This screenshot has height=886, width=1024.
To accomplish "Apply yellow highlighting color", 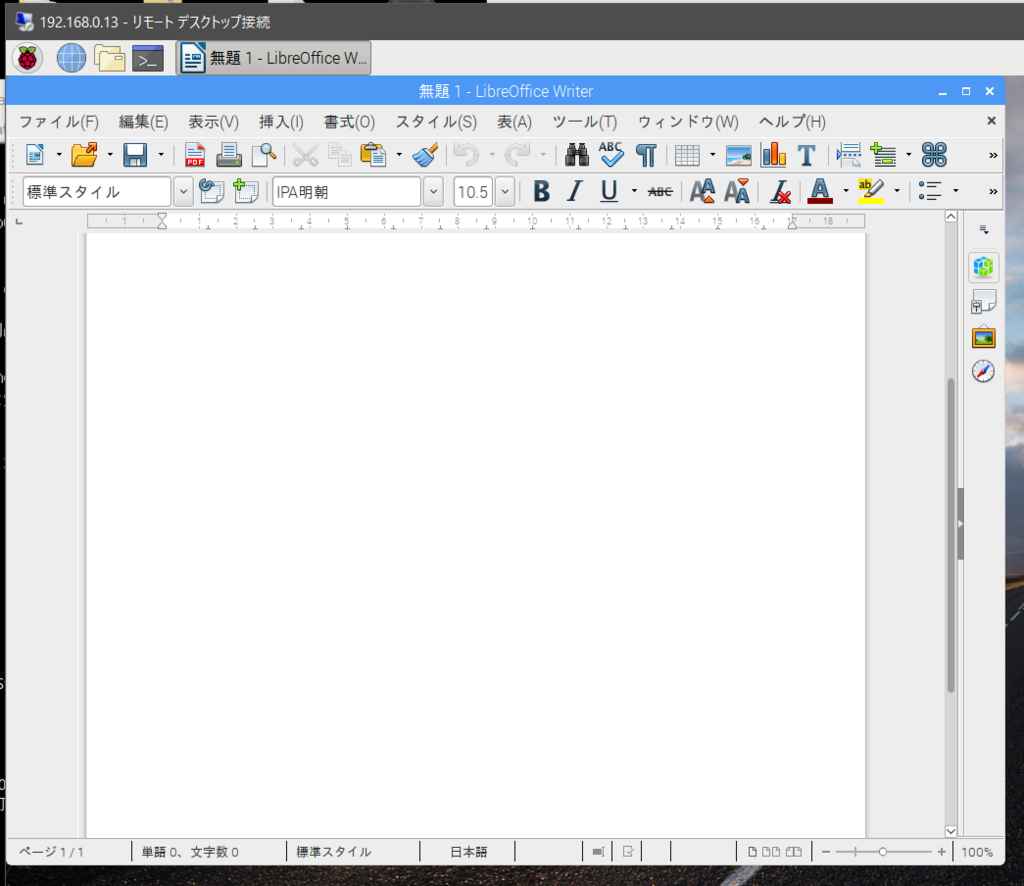I will [871, 191].
